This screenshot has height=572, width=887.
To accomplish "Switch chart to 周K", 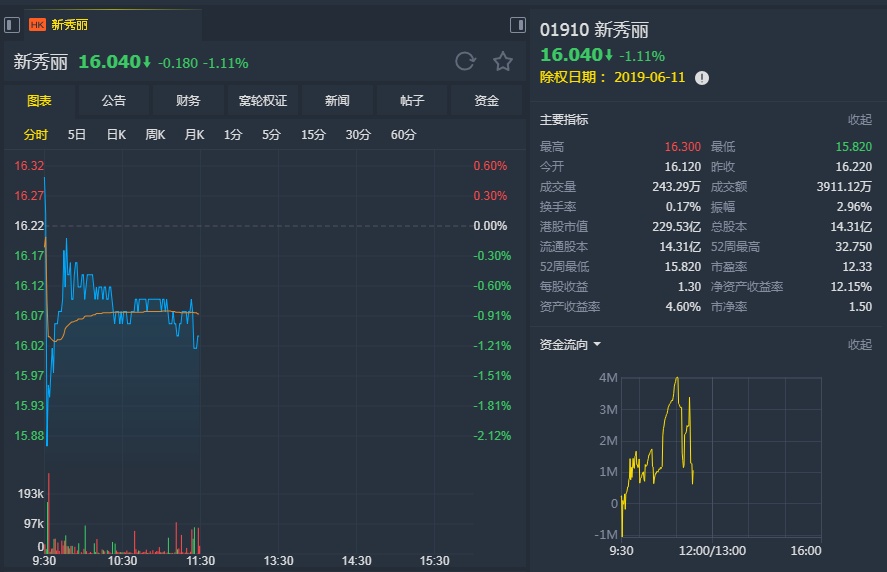I will [x=156, y=135].
